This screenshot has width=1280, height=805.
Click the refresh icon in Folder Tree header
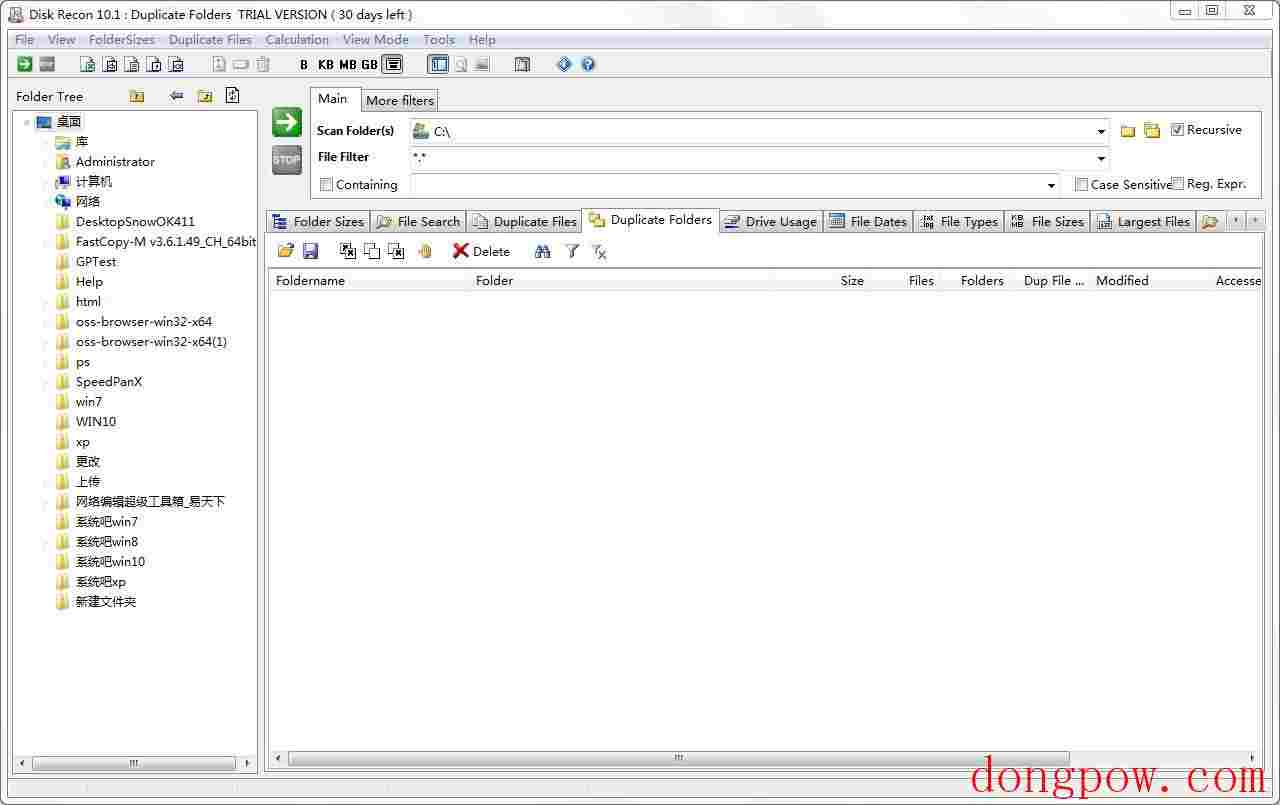[232, 96]
